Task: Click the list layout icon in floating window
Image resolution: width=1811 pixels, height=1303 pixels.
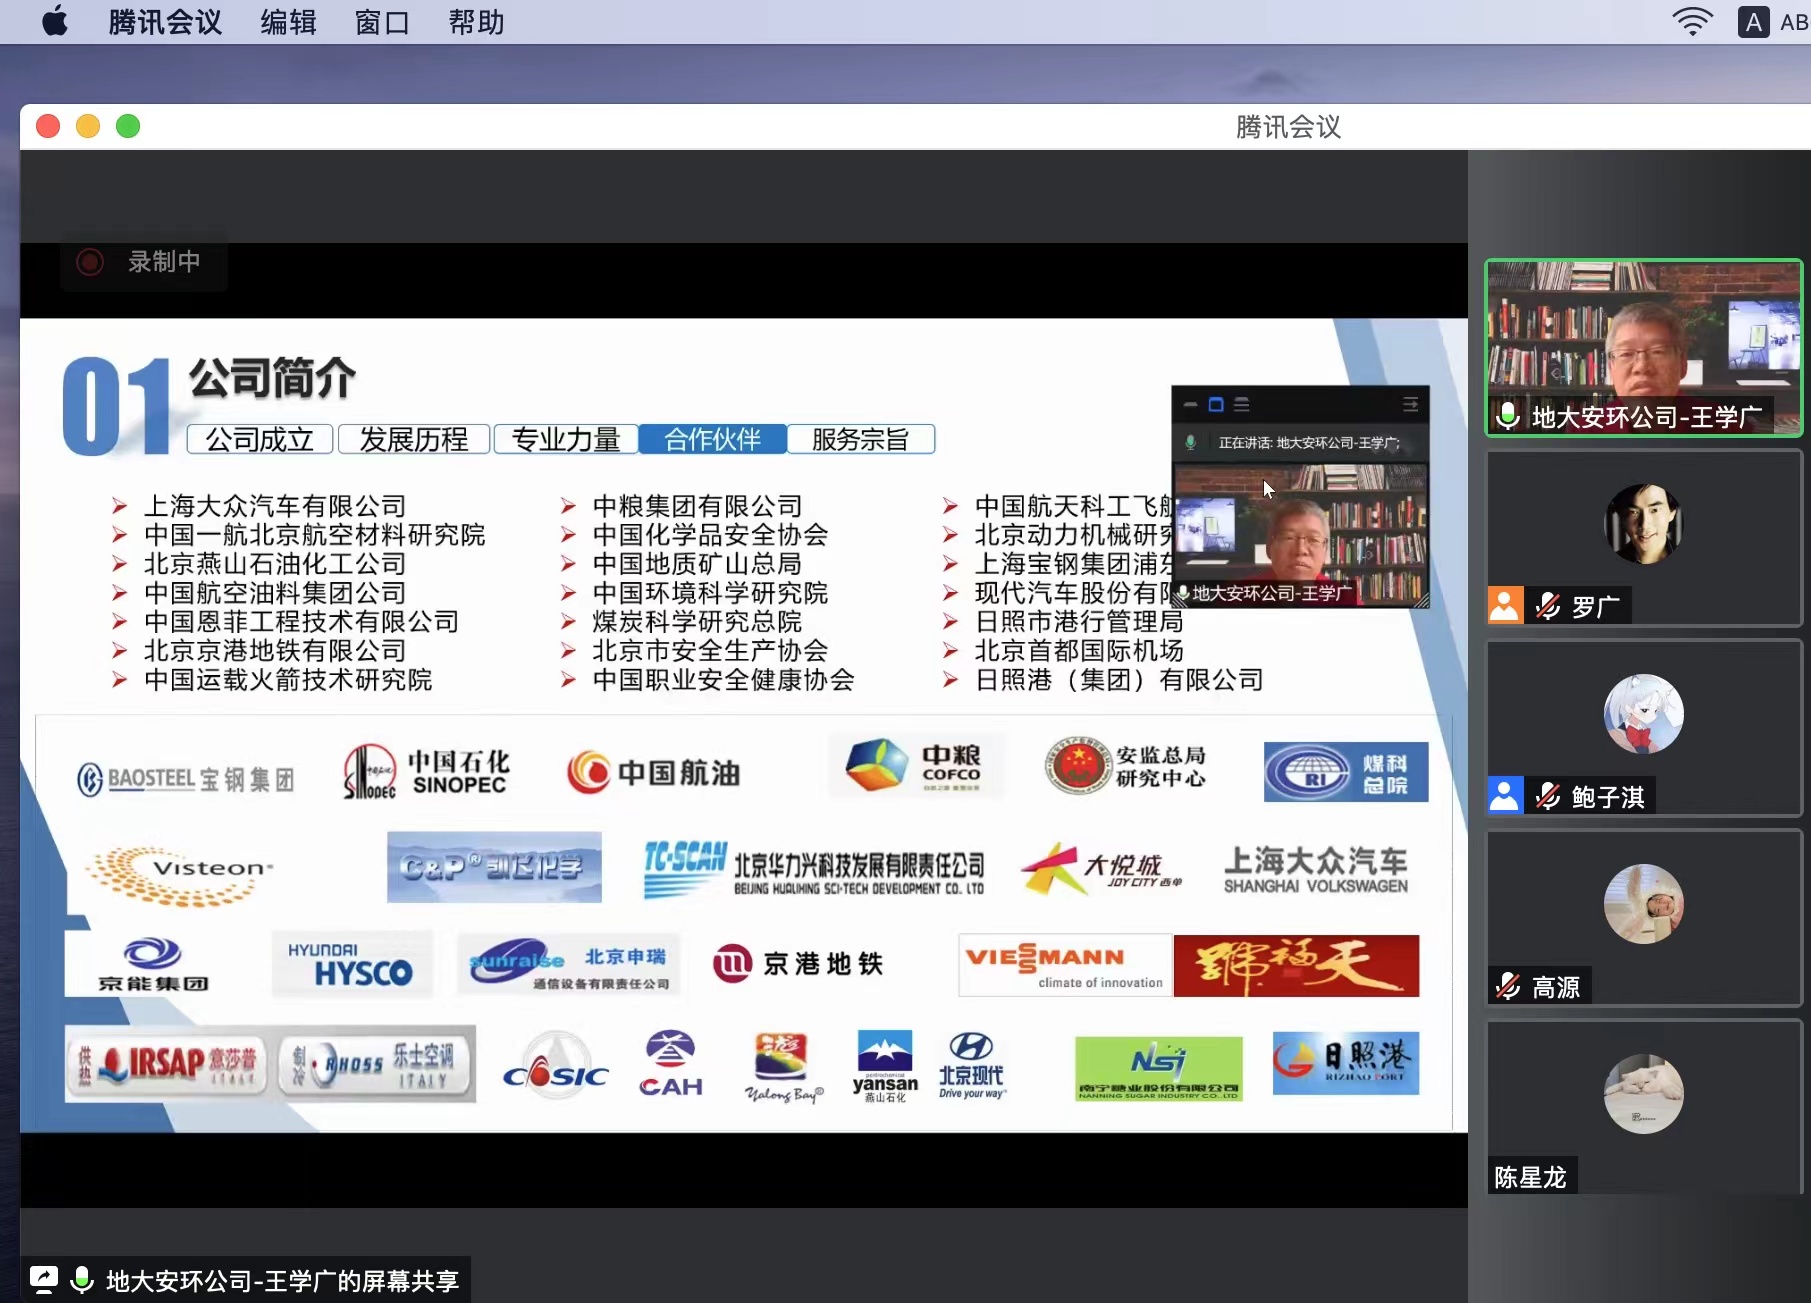Action: click(1242, 405)
